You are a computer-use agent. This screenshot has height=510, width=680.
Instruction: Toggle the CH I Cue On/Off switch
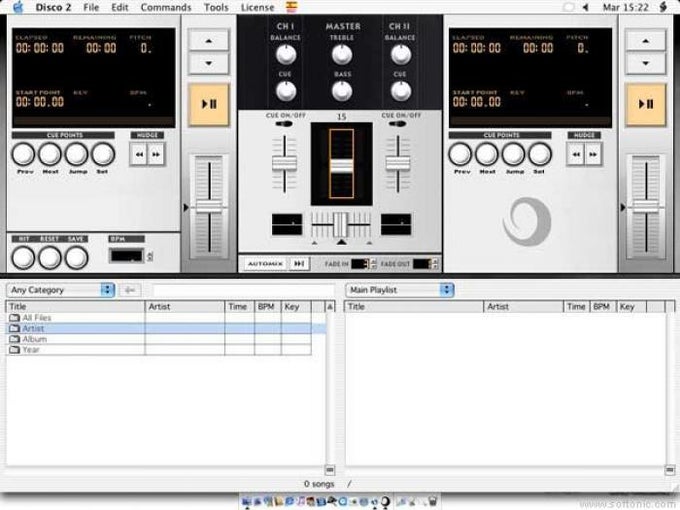point(284,124)
